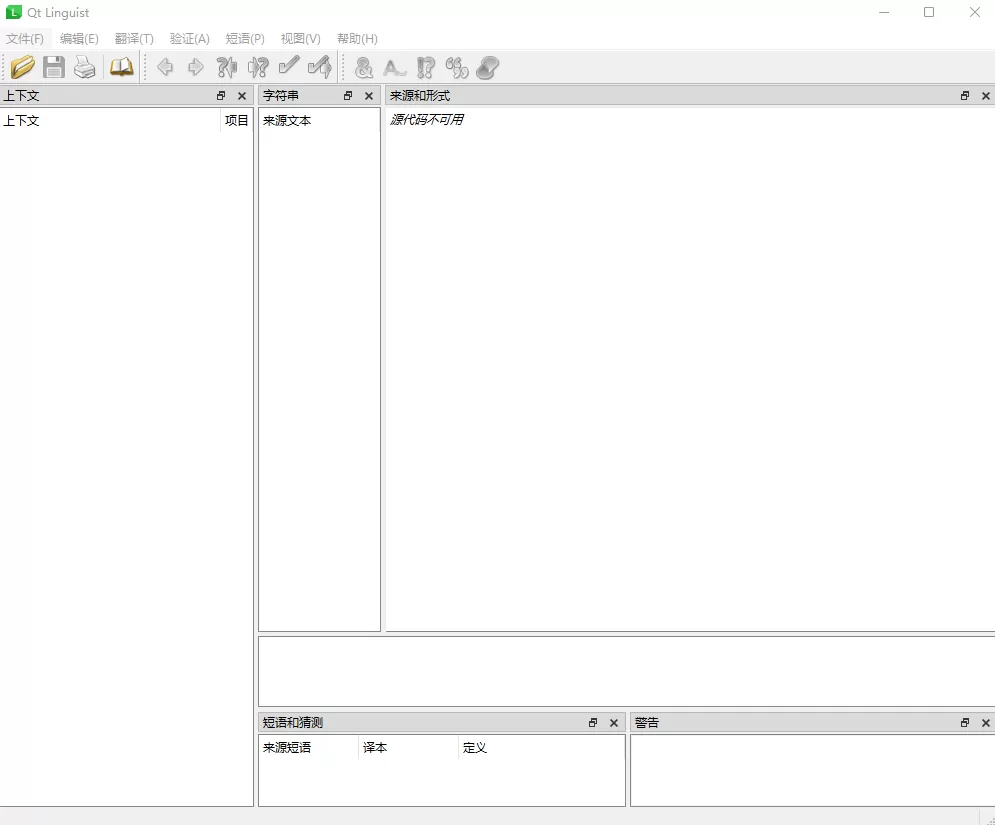Toggle ending punctuation validation
Screen dimensions: 995x825
click(x=425, y=67)
